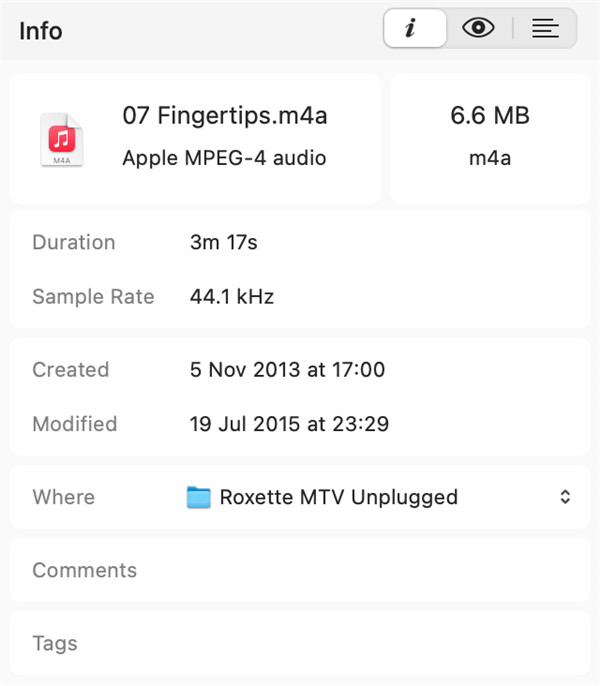The height and width of the screenshot is (686, 600).
Task: Click the blue folder icon beside Roxette
Action: point(199,497)
